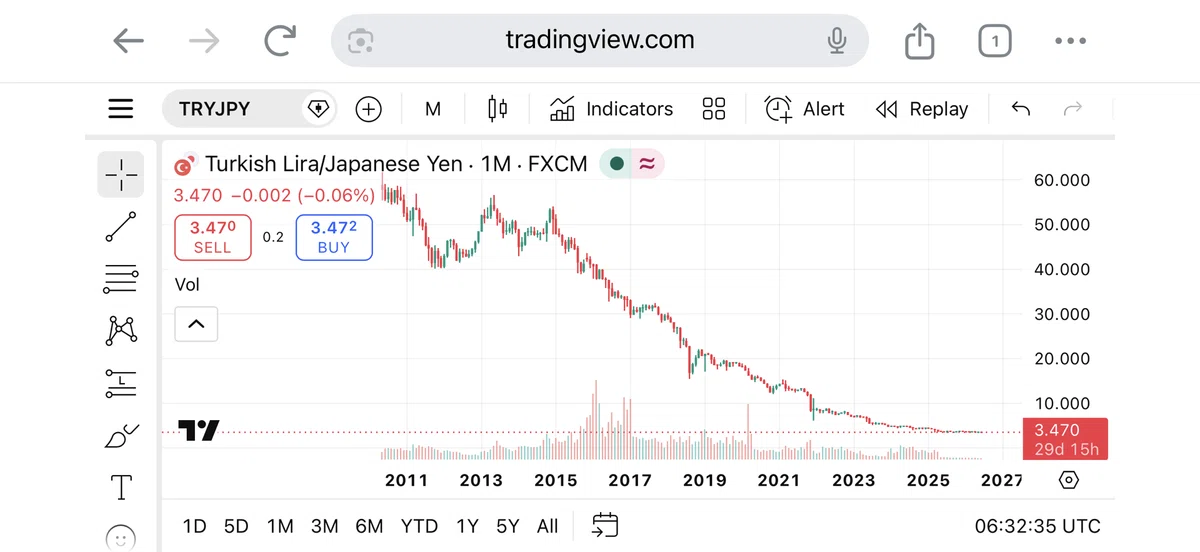Screen dimensions: 1200x552
Task: Open the layout setup grid icon
Action: (714, 109)
